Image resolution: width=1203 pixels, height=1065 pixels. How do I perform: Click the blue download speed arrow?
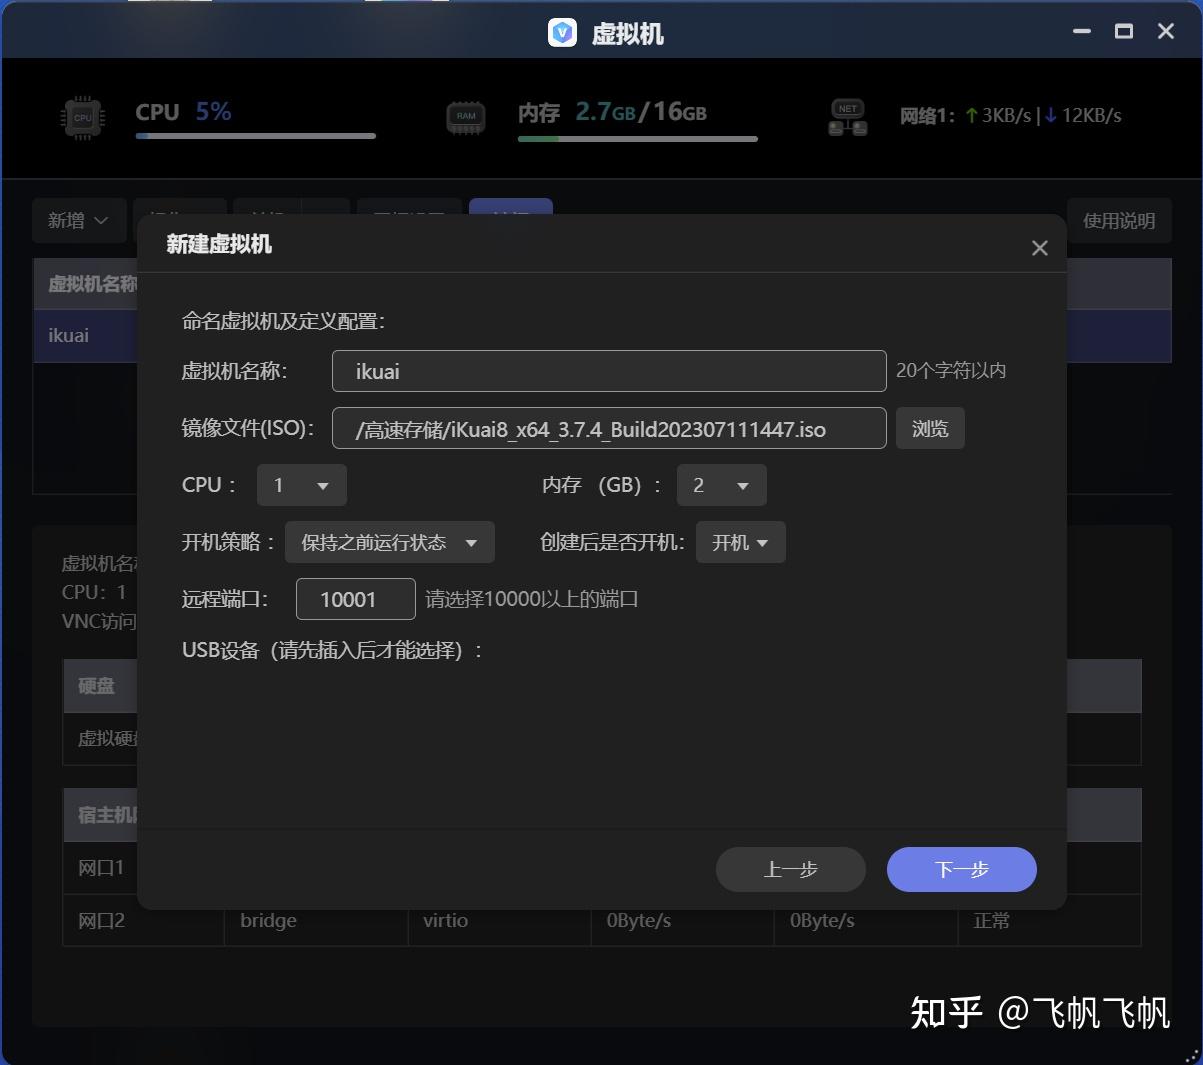click(x=1049, y=115)
